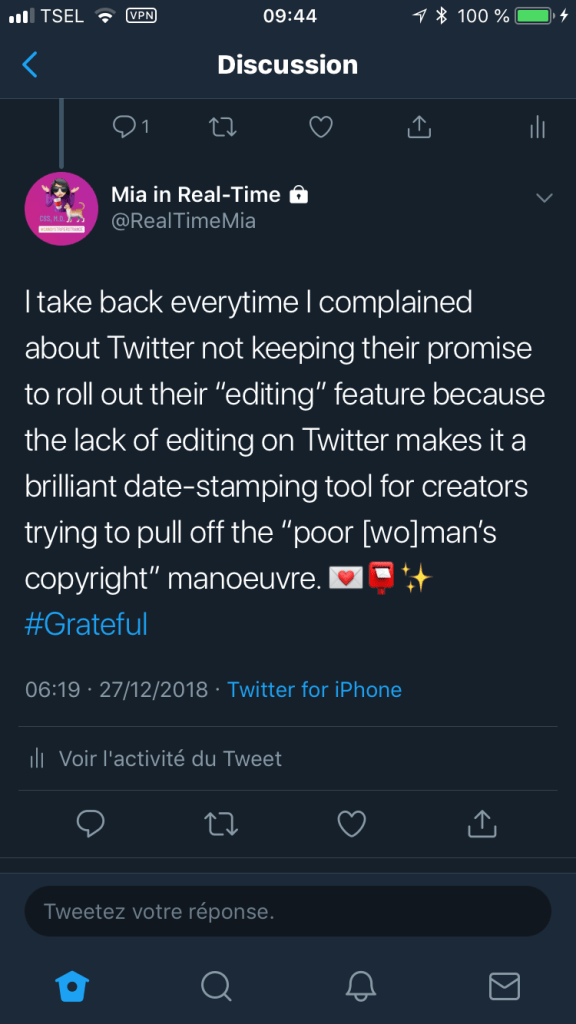Viewport: 576px width, 1024px height.
Task: Go to Home tab in bottom bar
Action: coord(72,986)
